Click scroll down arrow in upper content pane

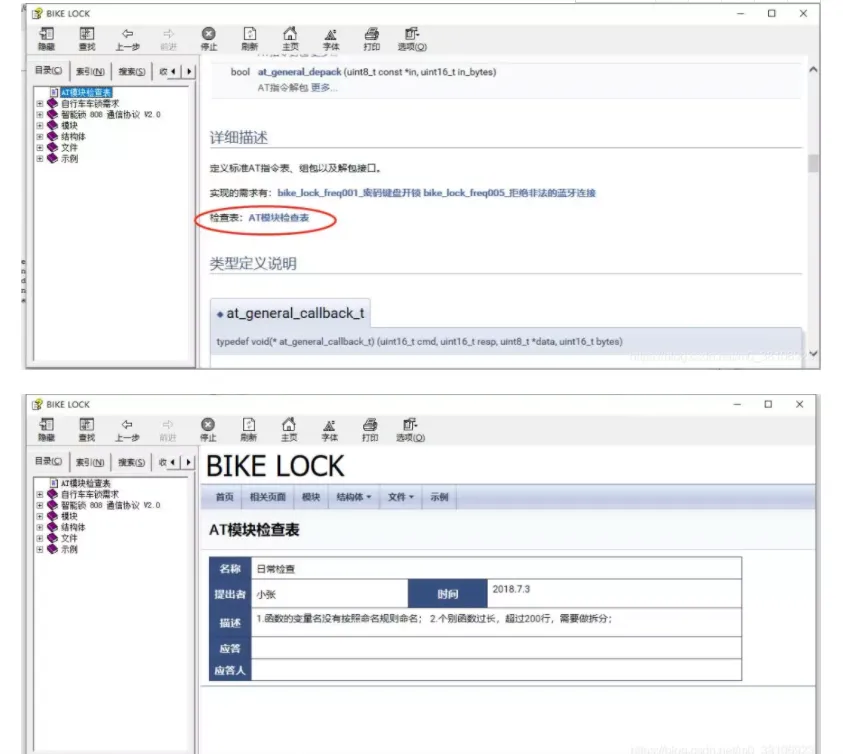coord(813,353)
